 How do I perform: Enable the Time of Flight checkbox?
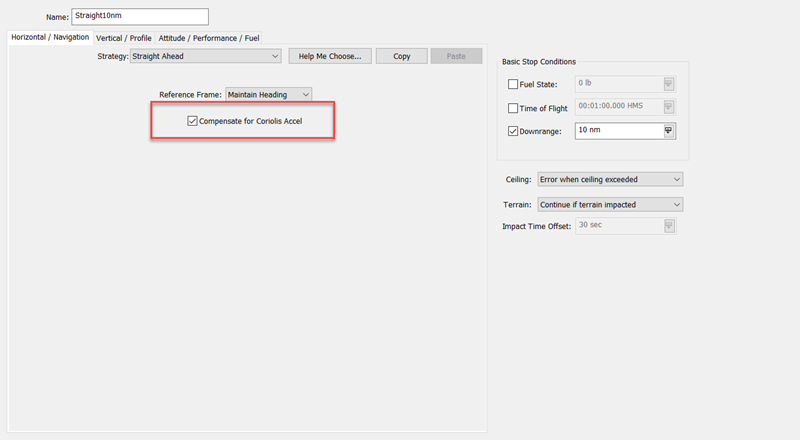click(513, 108)
